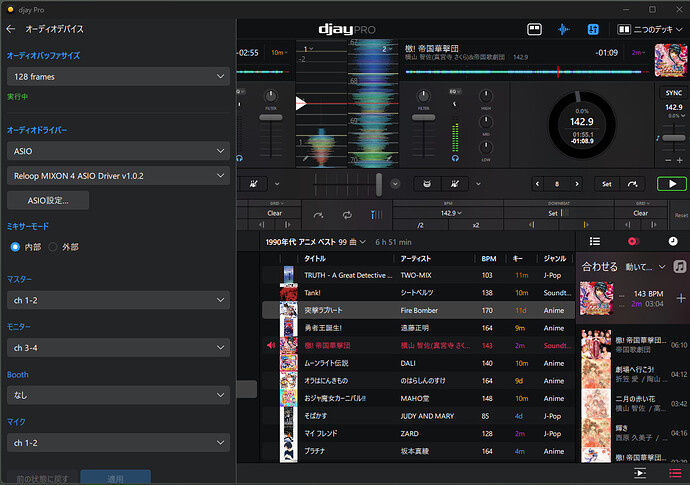Toggle the automix queue icon

coord(639,474)
